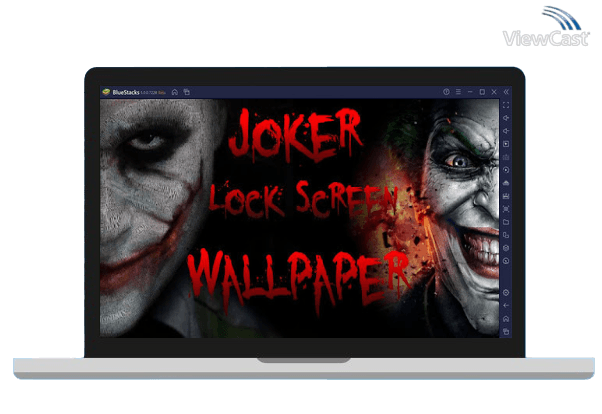Viewport: 602px width, 414px height.
Task: Click the BlueStacks logo in title bar
Action: coord(106,92)
